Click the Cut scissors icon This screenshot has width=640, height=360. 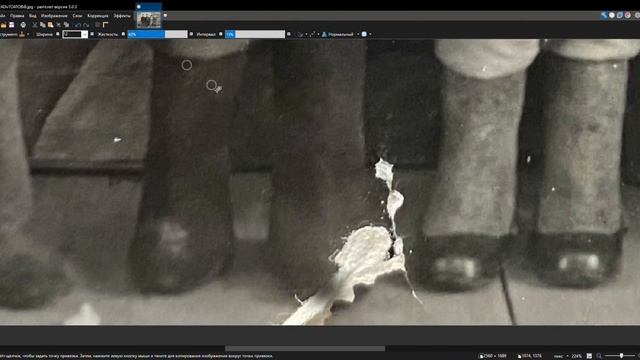click(x=35, y=25)
